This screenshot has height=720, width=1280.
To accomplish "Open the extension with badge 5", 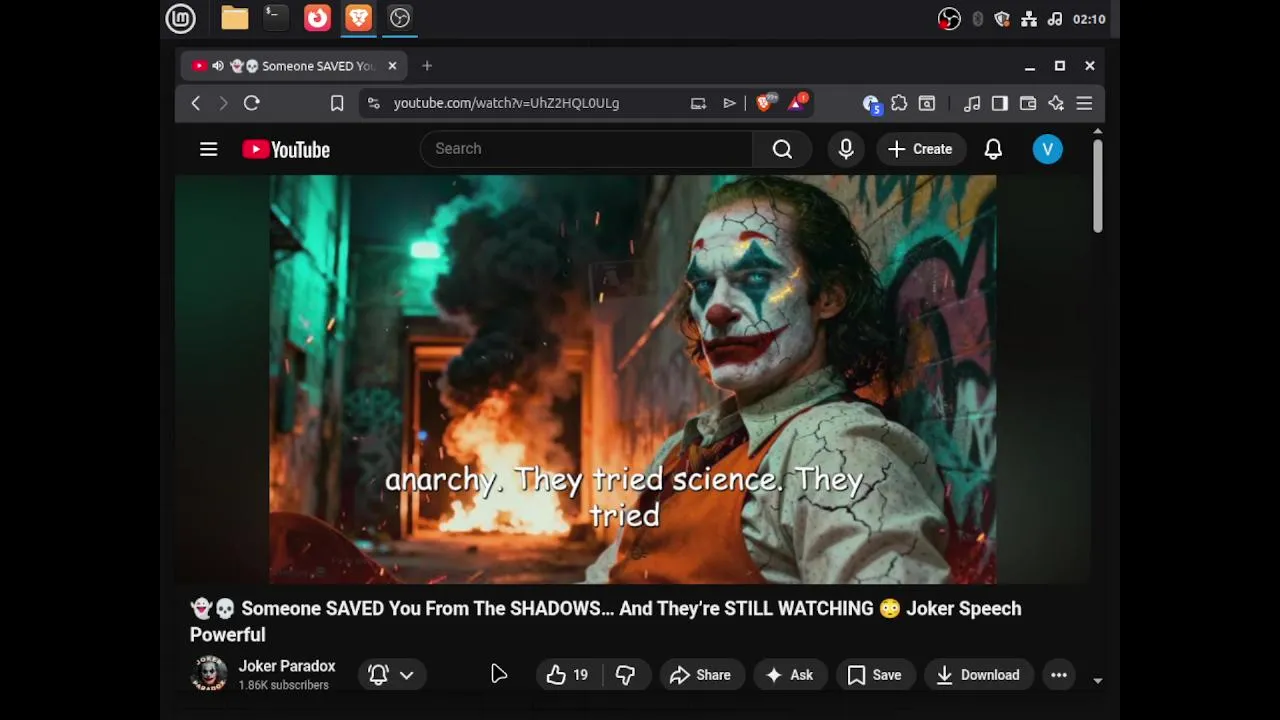I will coord(871,103).
